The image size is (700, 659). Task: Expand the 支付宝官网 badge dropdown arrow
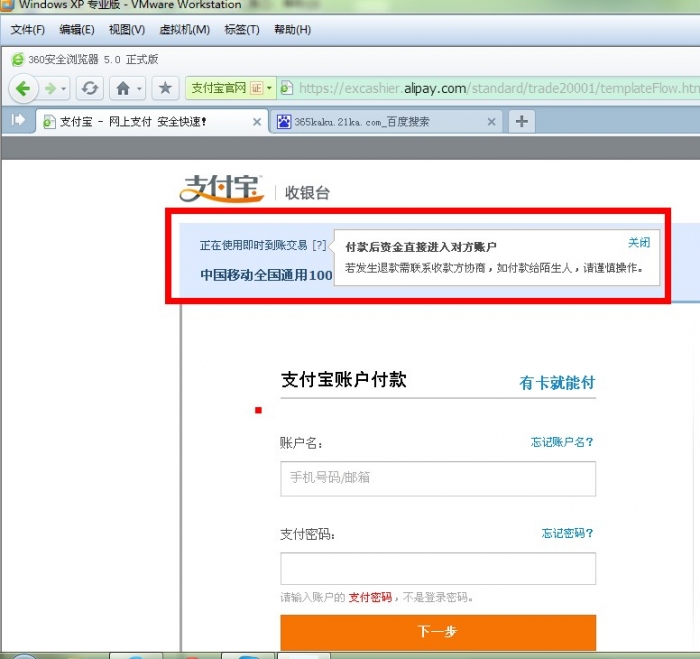[x=269, y=88]
